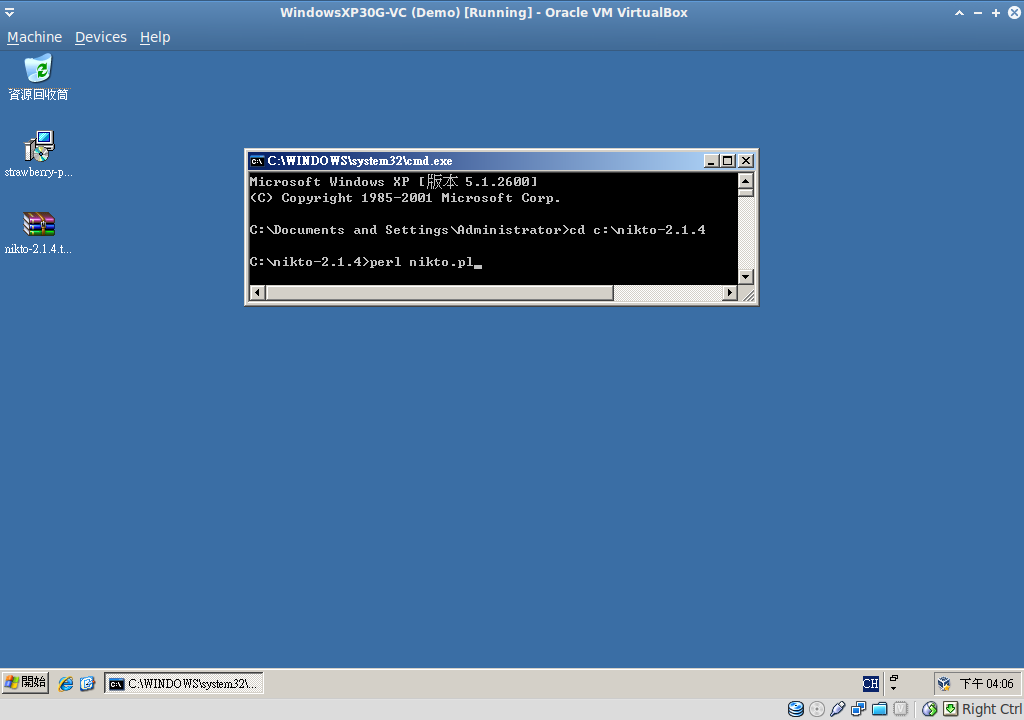The width and height of the screenshot is (1024, 720).
Task: Click the second quick launch mail icon
Action: coord(88,683)
